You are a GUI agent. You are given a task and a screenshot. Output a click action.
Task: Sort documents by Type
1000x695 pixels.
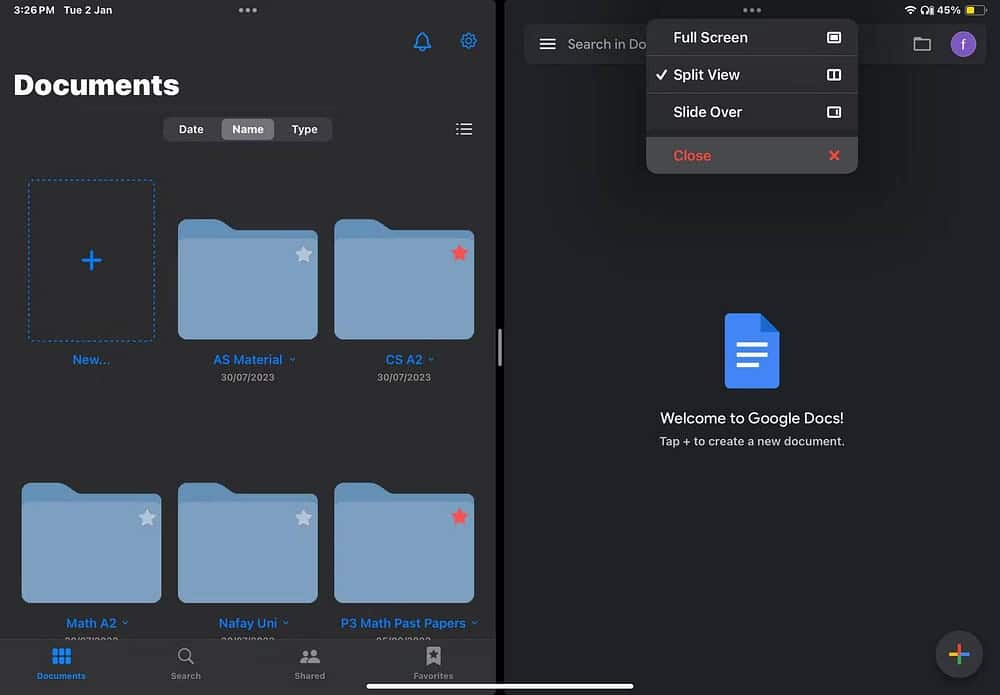click(304, 128)
